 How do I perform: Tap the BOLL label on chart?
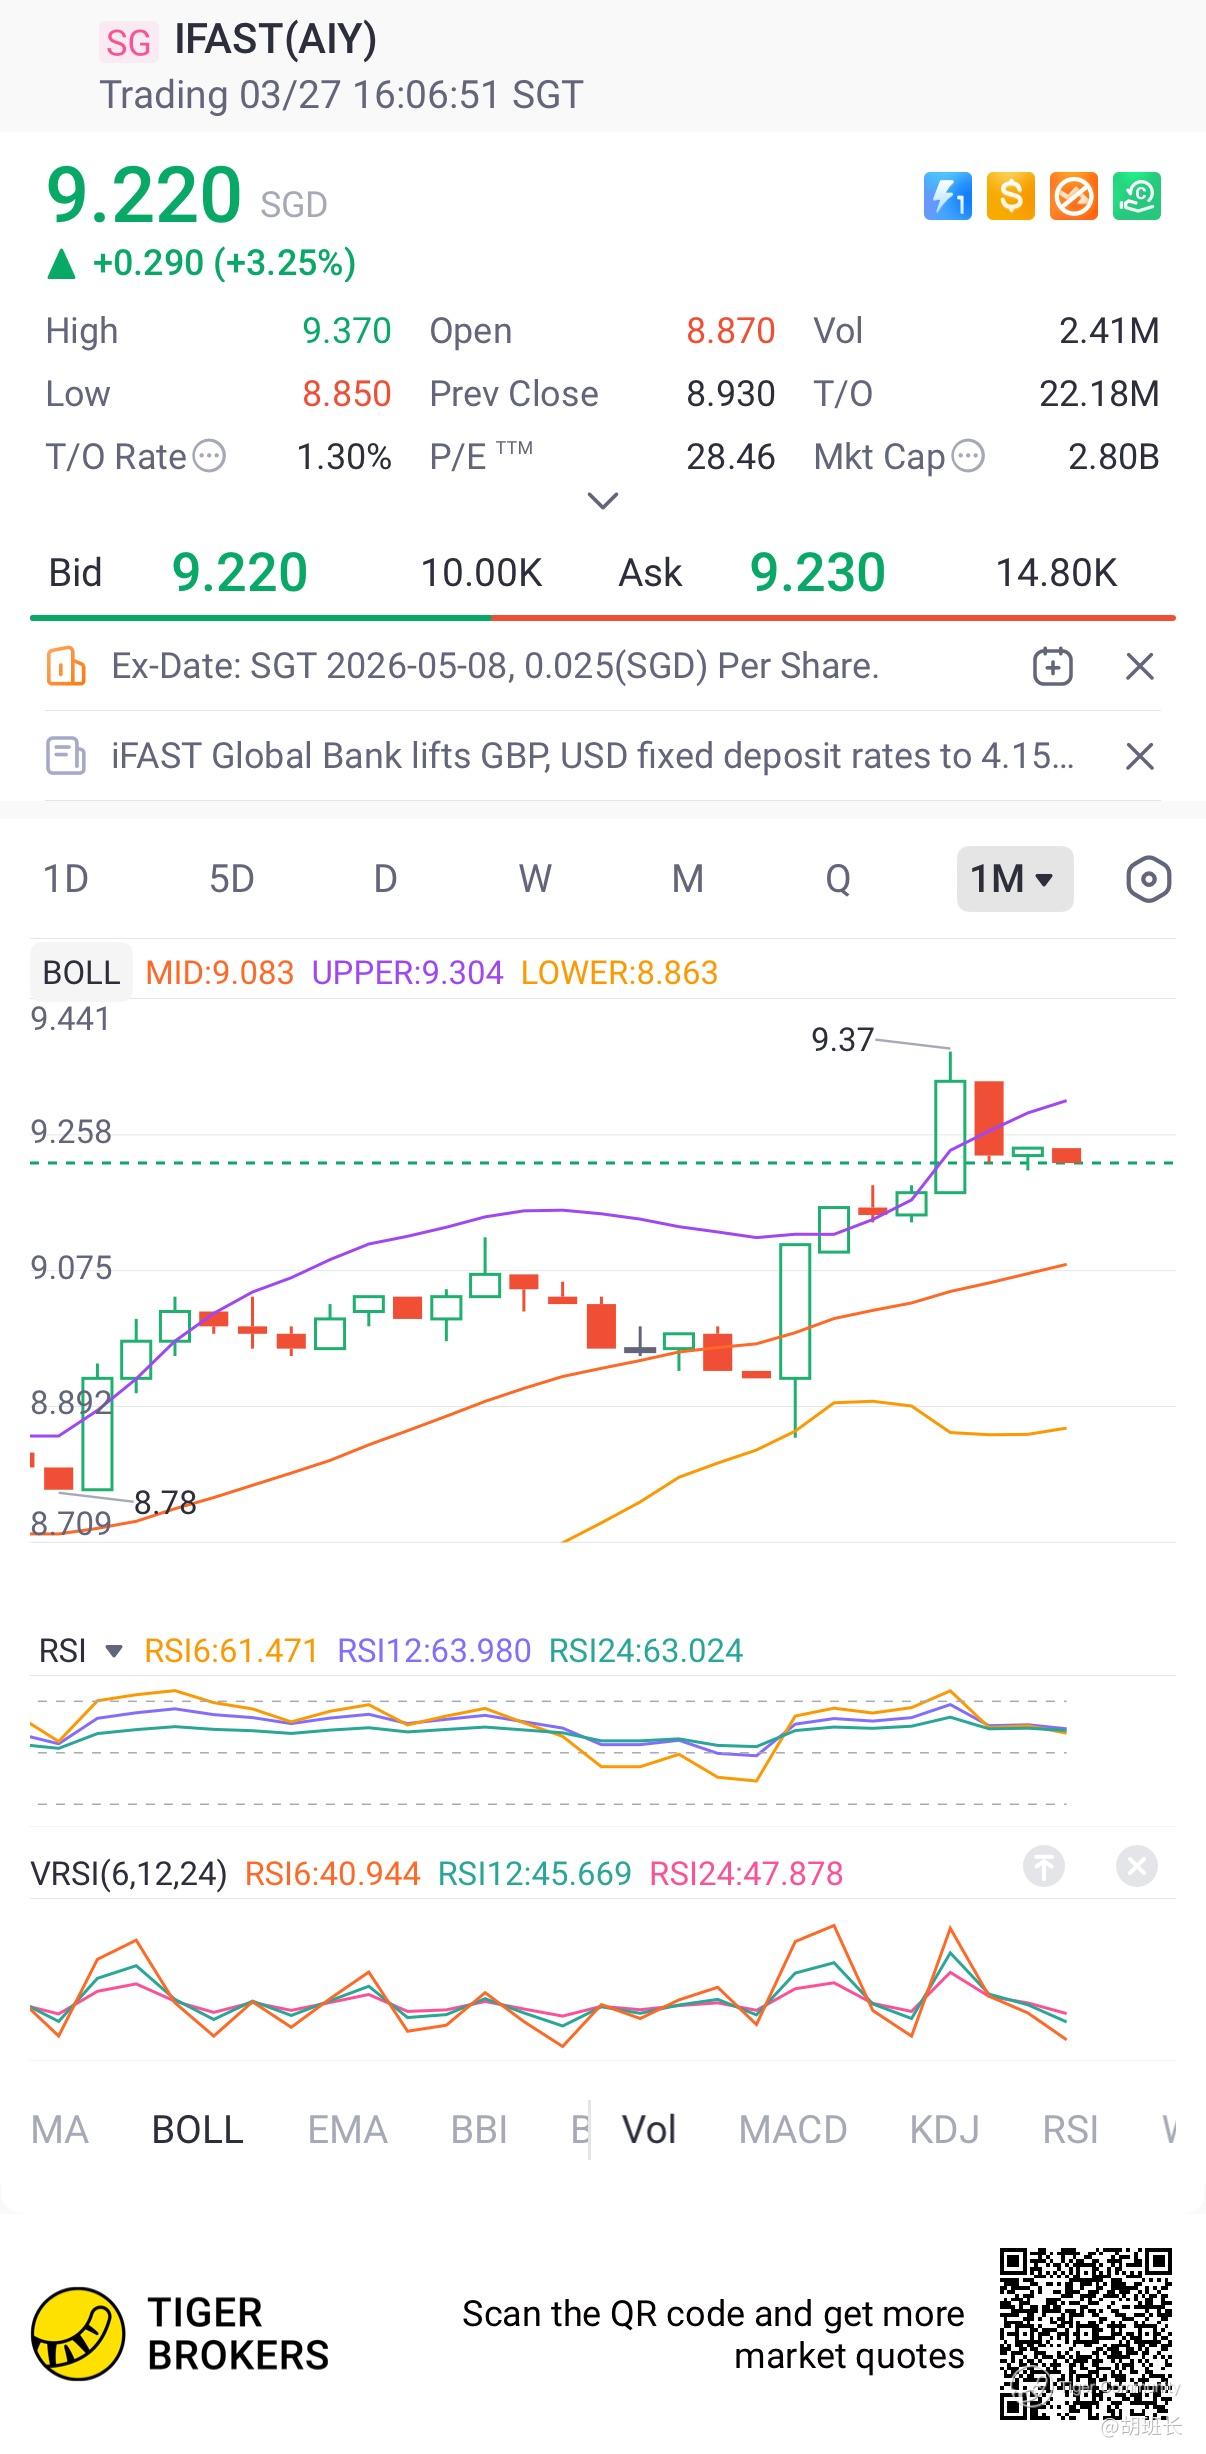(81, 972)
